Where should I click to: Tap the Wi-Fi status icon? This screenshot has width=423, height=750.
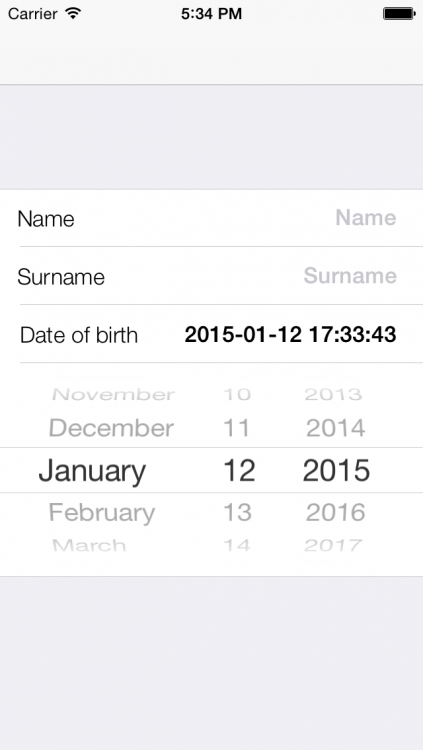[x=73, y=13]
